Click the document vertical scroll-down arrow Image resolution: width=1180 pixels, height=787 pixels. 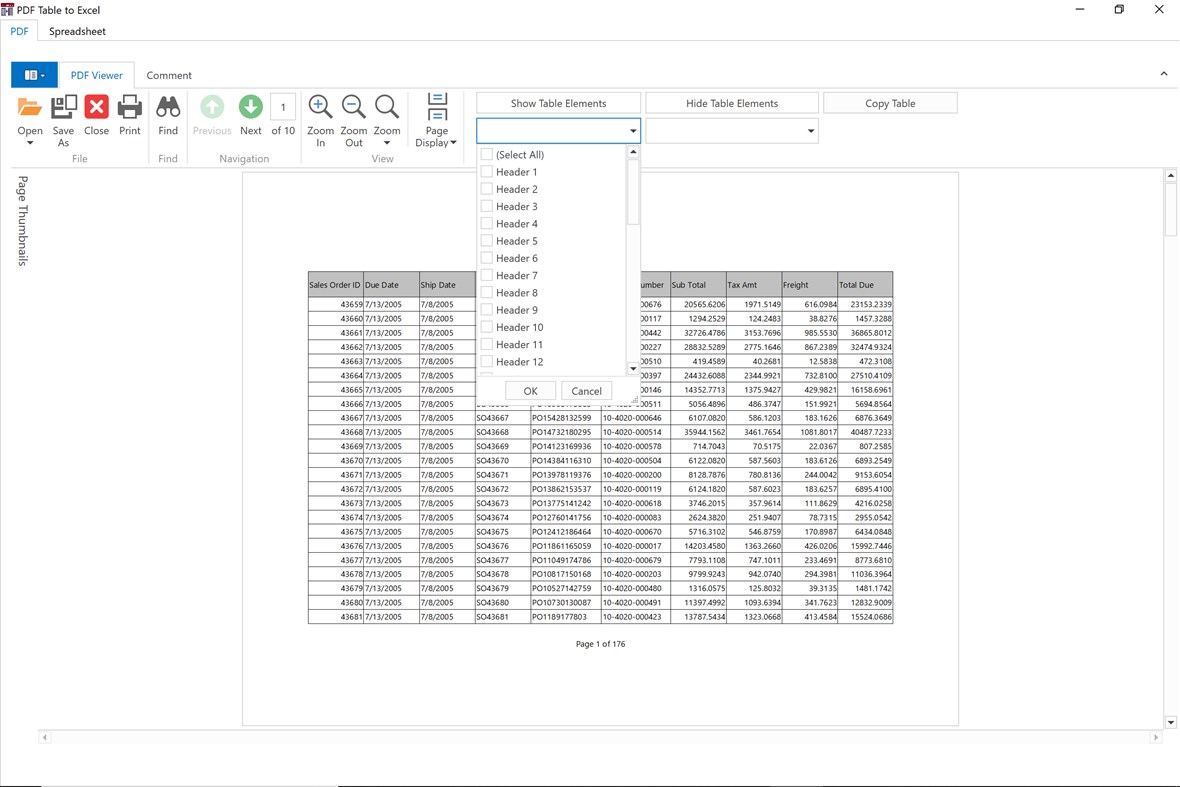pyautogui.click(x=1170, y=722)
